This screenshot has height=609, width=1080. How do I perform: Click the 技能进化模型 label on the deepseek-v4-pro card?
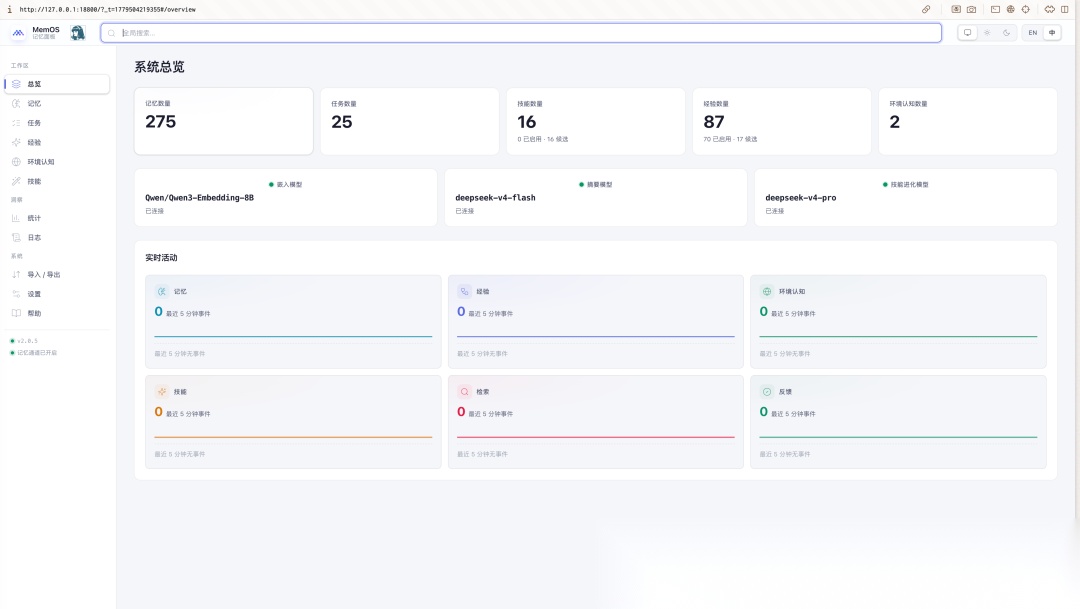[909, 185]
